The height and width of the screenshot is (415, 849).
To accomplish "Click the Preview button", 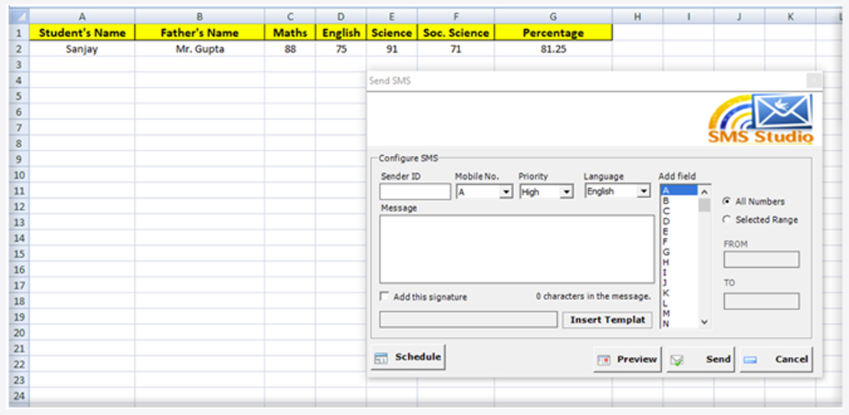I will [628, 359].
